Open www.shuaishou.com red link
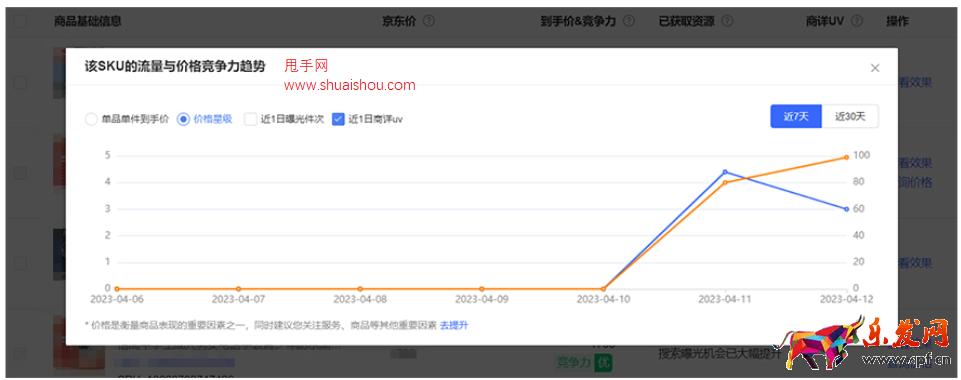 (349, 85)
